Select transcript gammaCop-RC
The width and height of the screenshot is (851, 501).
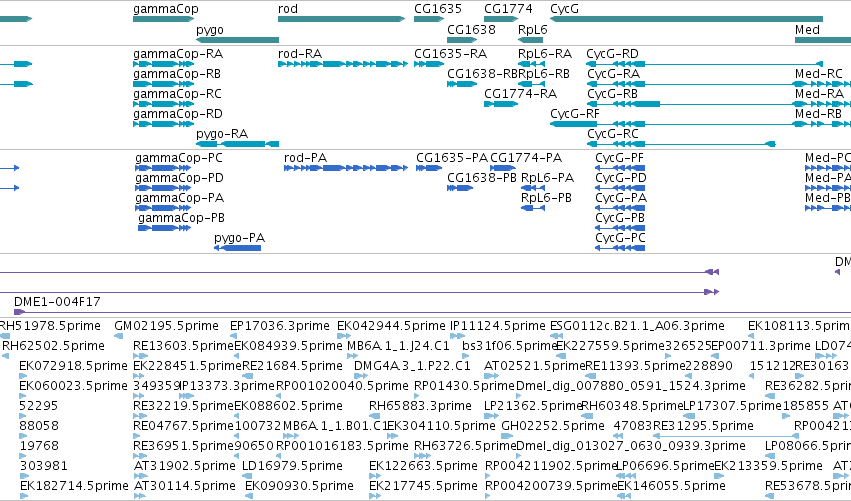(x=163, y=104)
